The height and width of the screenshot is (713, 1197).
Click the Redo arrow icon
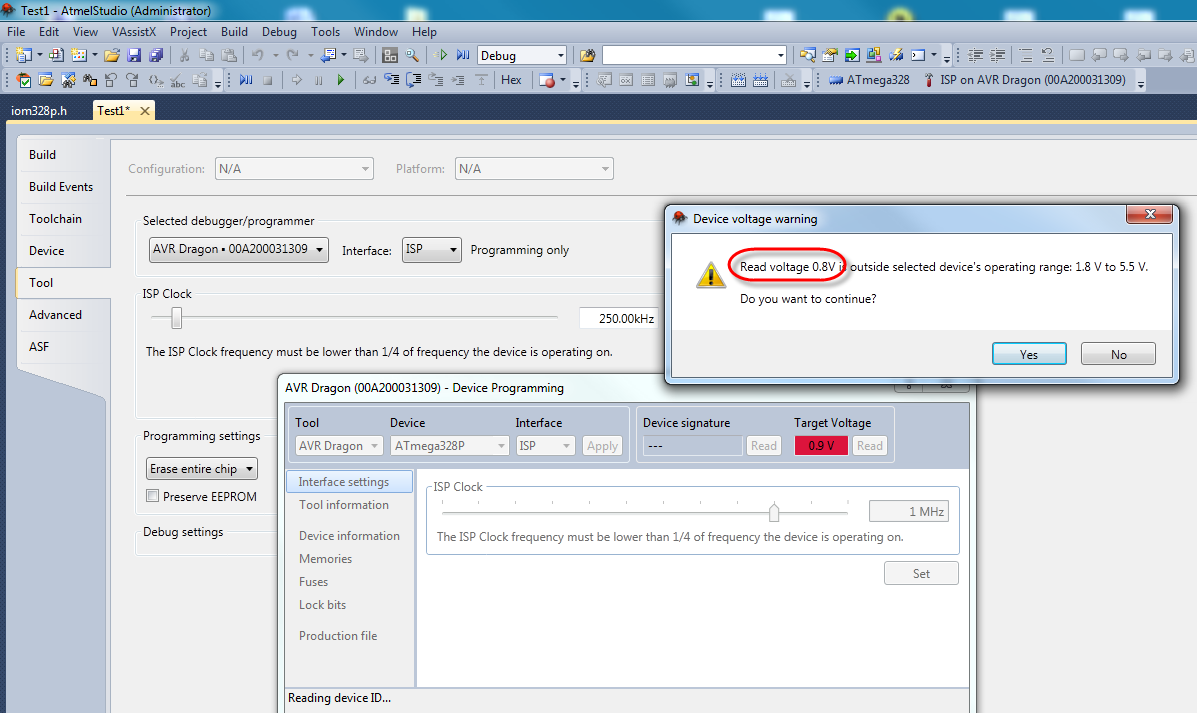click(292, 55)
